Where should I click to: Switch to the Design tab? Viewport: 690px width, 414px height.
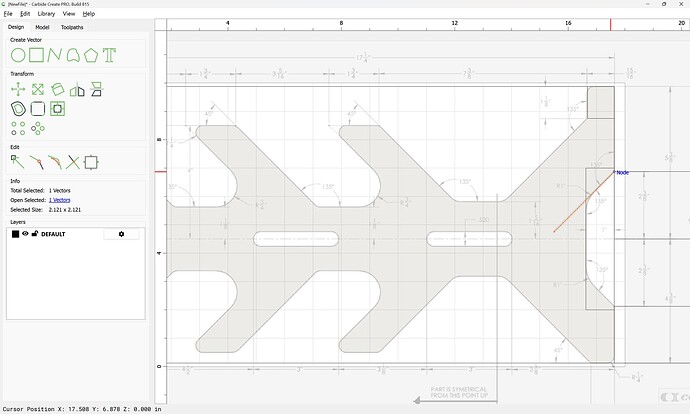click(16, 27)
